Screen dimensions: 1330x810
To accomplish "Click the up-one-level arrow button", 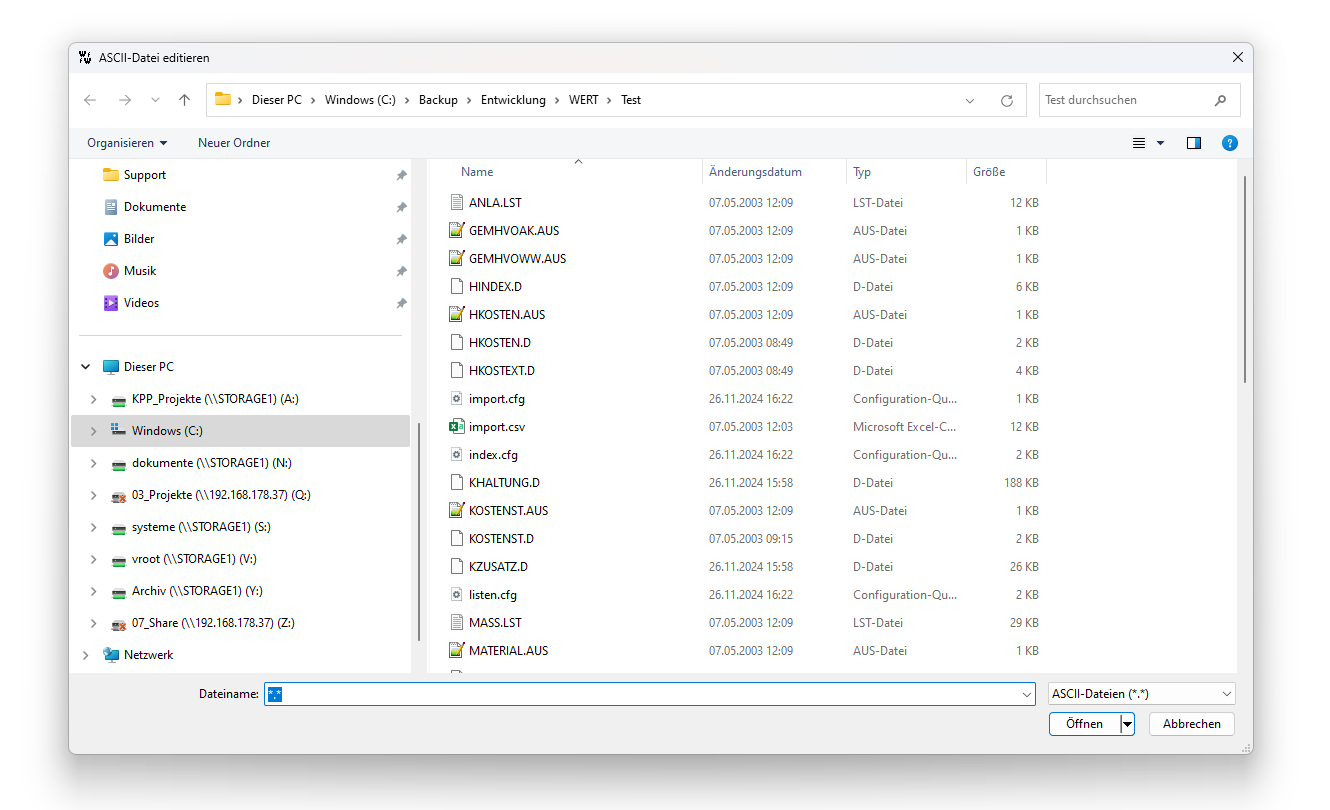I will (184, 100).
